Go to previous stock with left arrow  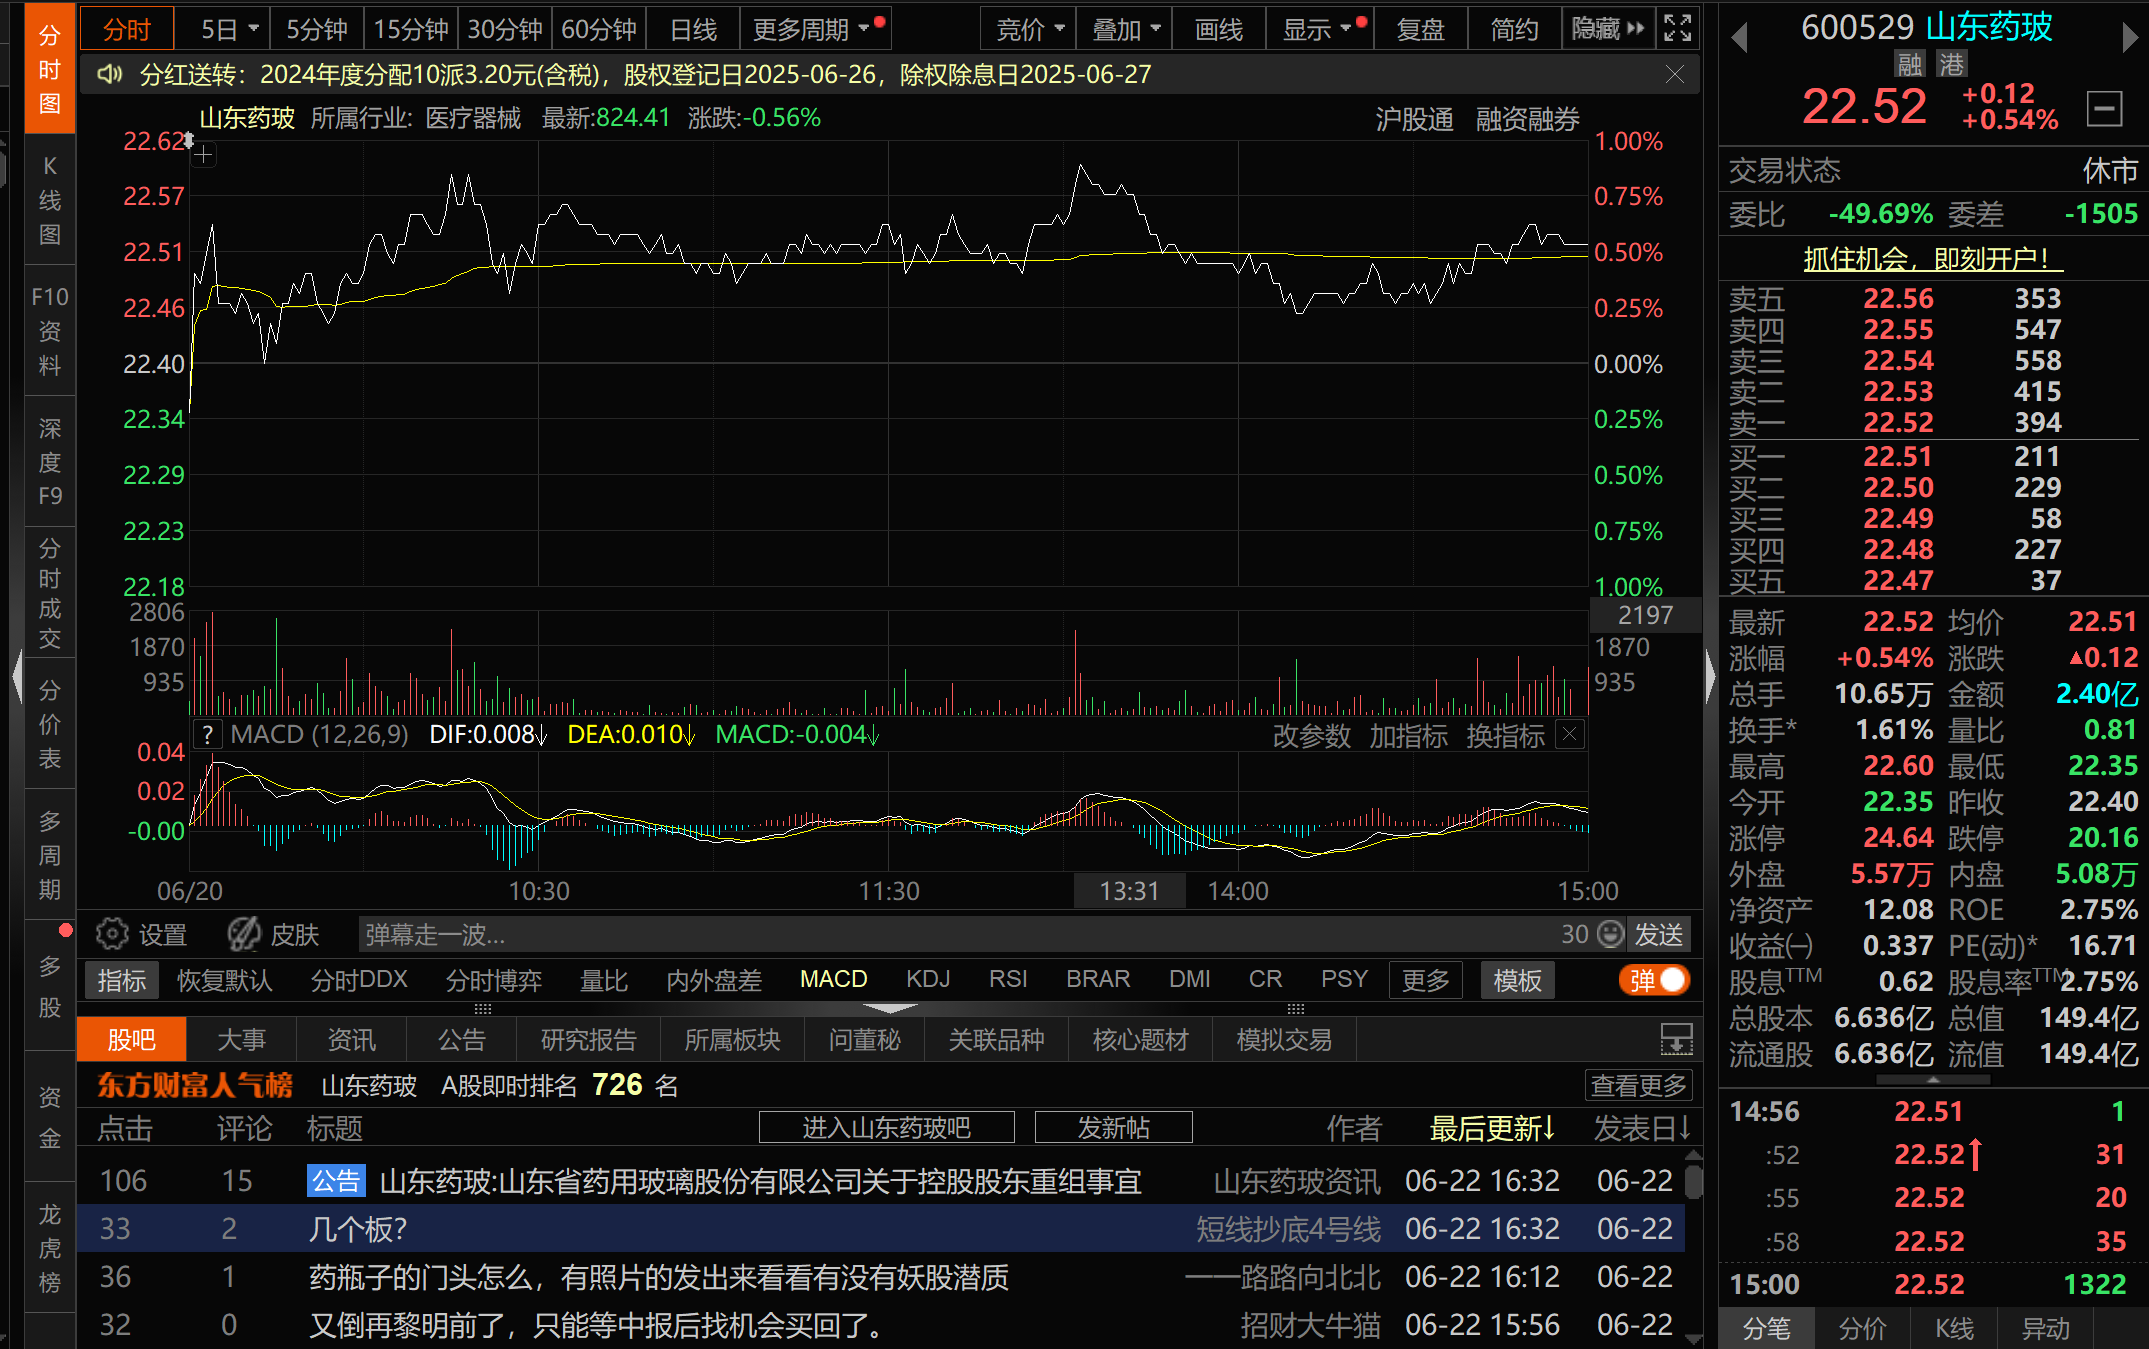pyautogui.click(x=1739, y=37)
